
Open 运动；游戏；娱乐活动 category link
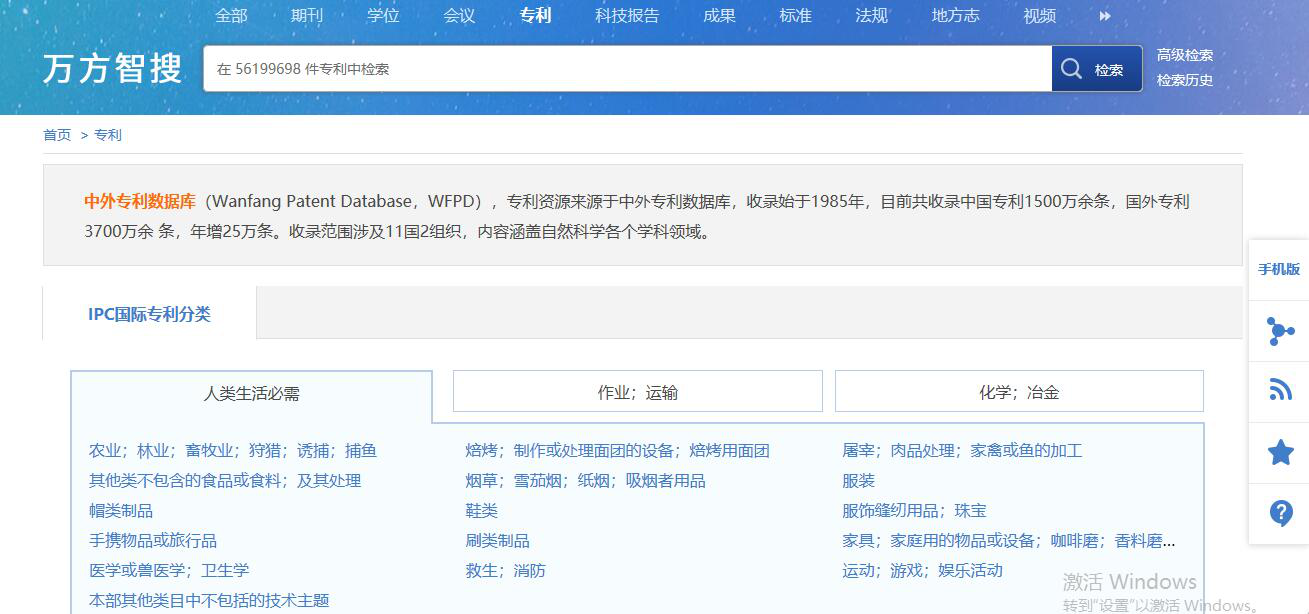(x=922, y=571)
